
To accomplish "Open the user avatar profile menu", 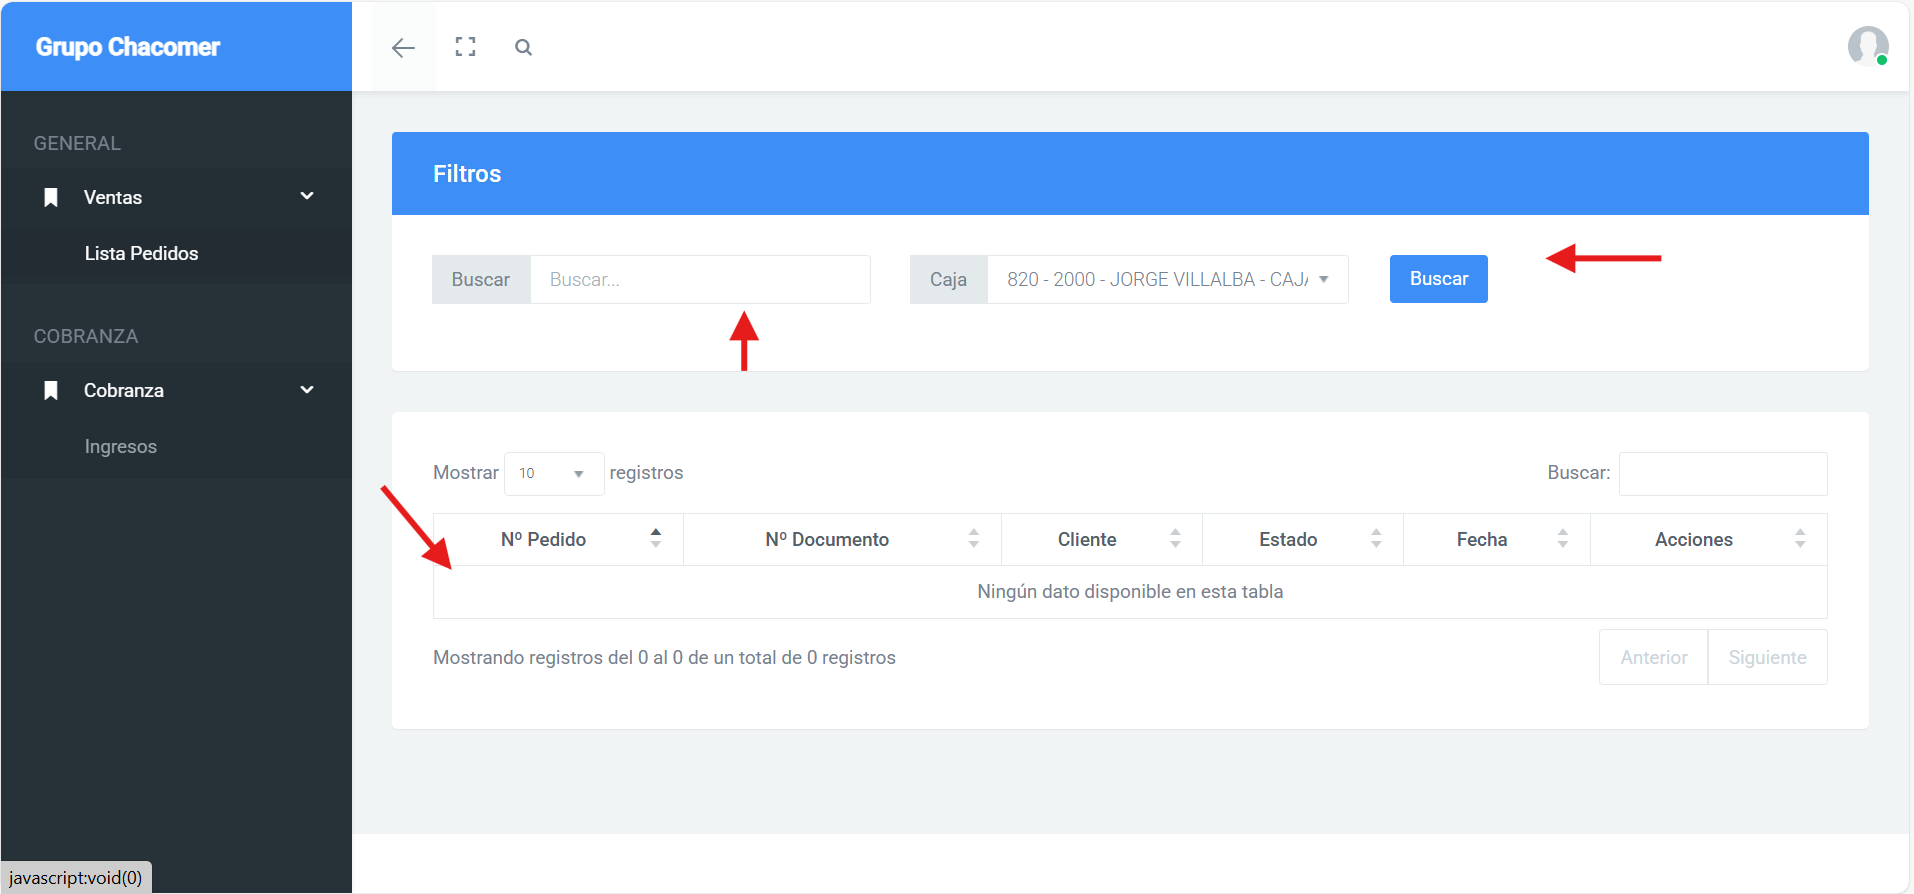I will (1867, 46).
